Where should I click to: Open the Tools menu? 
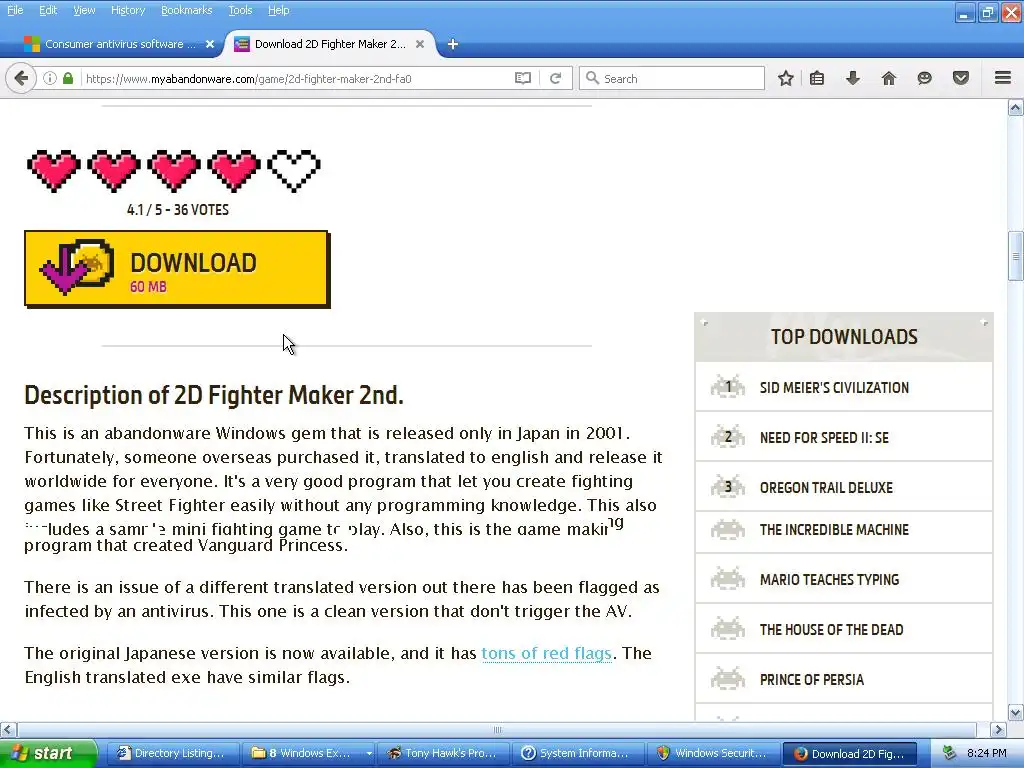click(240, 10)
